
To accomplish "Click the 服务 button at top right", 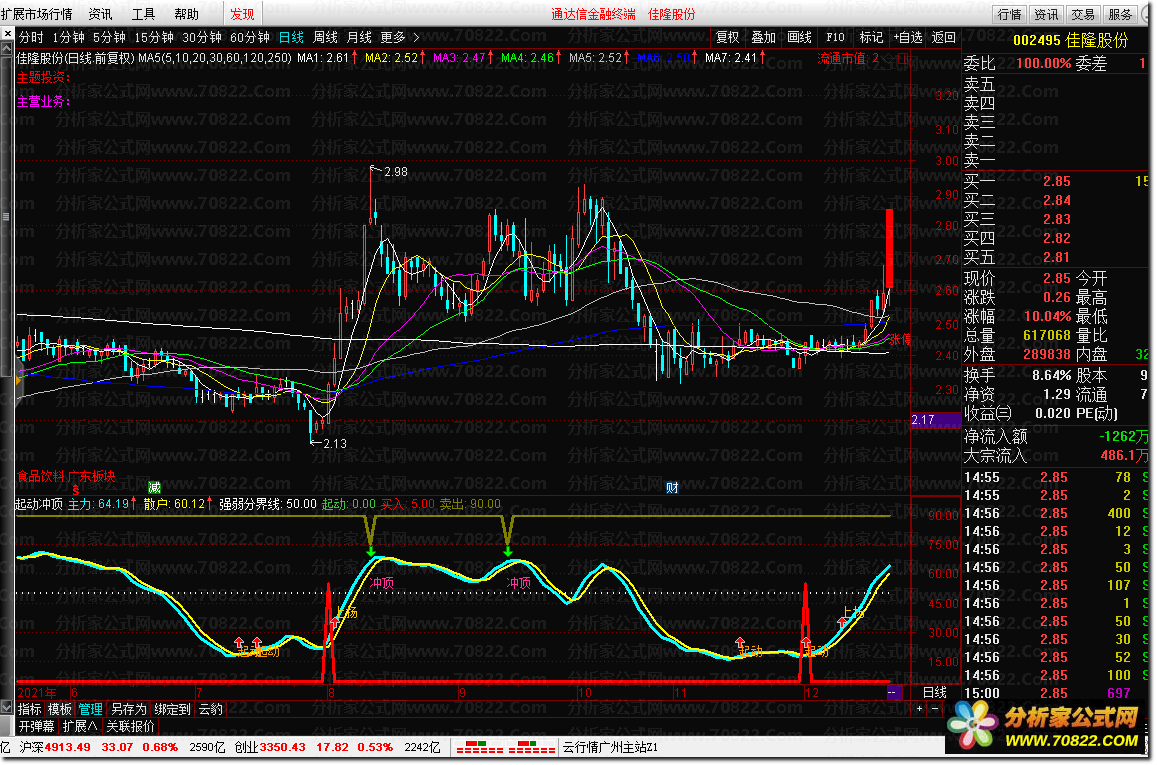I will point(1120,14).
